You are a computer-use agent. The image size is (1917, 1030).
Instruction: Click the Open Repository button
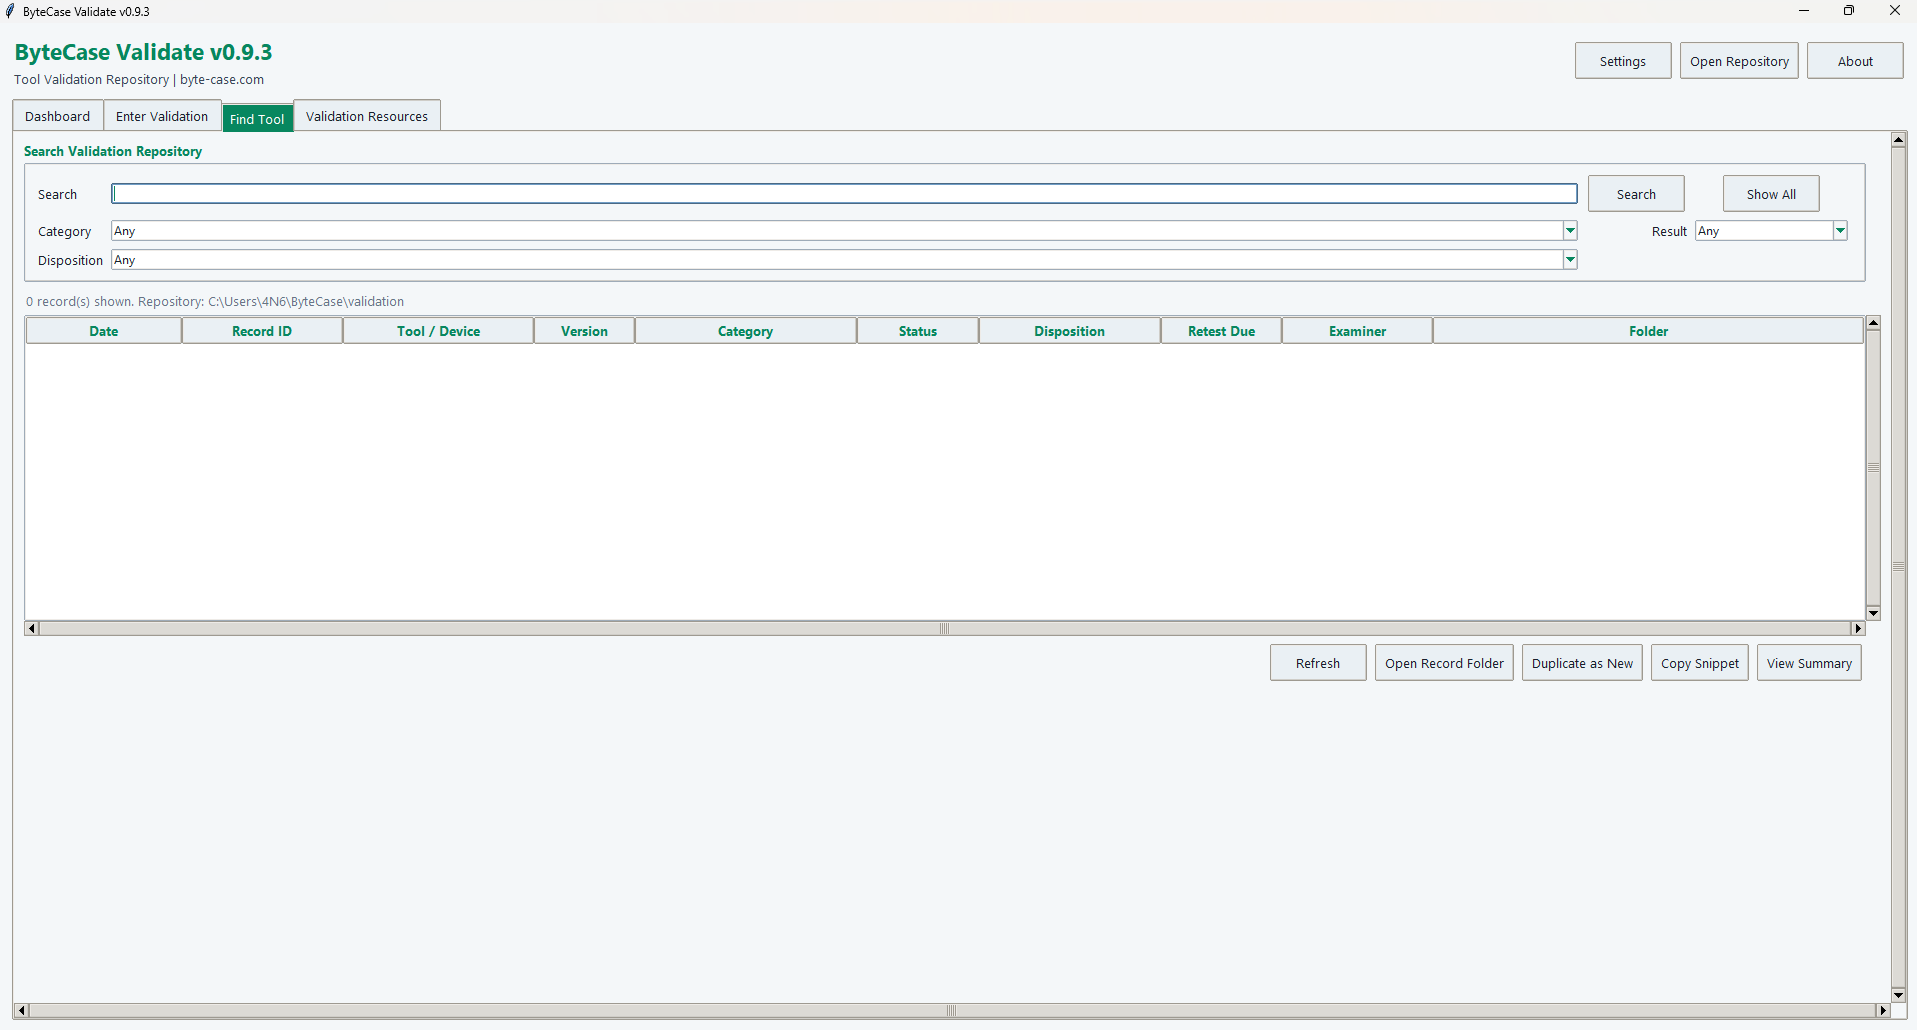point(1739,61)
